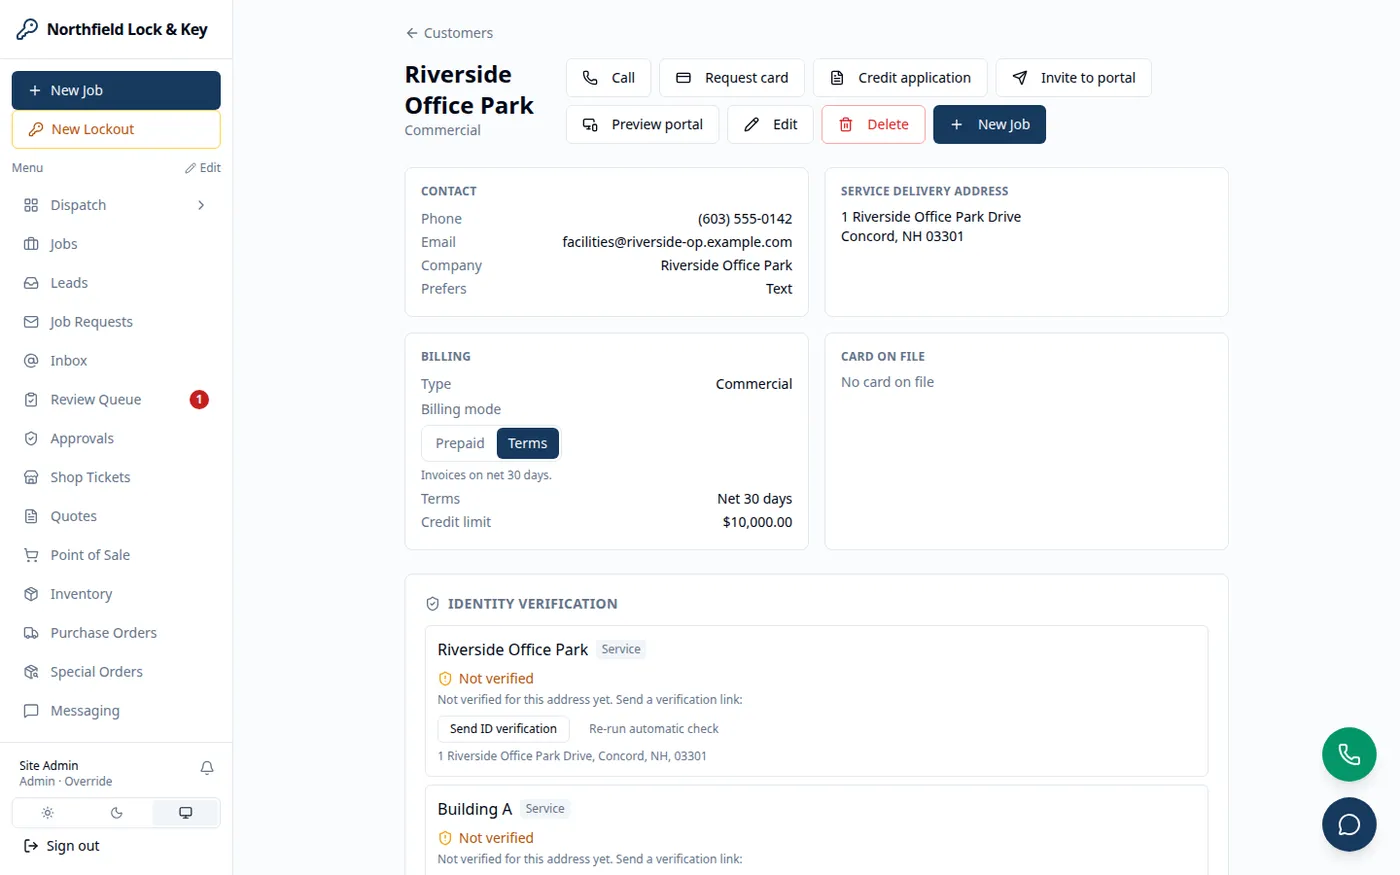The width and height of the screenshot is (1400, 875).
Task: Open notifications bell icon
Action: pos(207,768)
